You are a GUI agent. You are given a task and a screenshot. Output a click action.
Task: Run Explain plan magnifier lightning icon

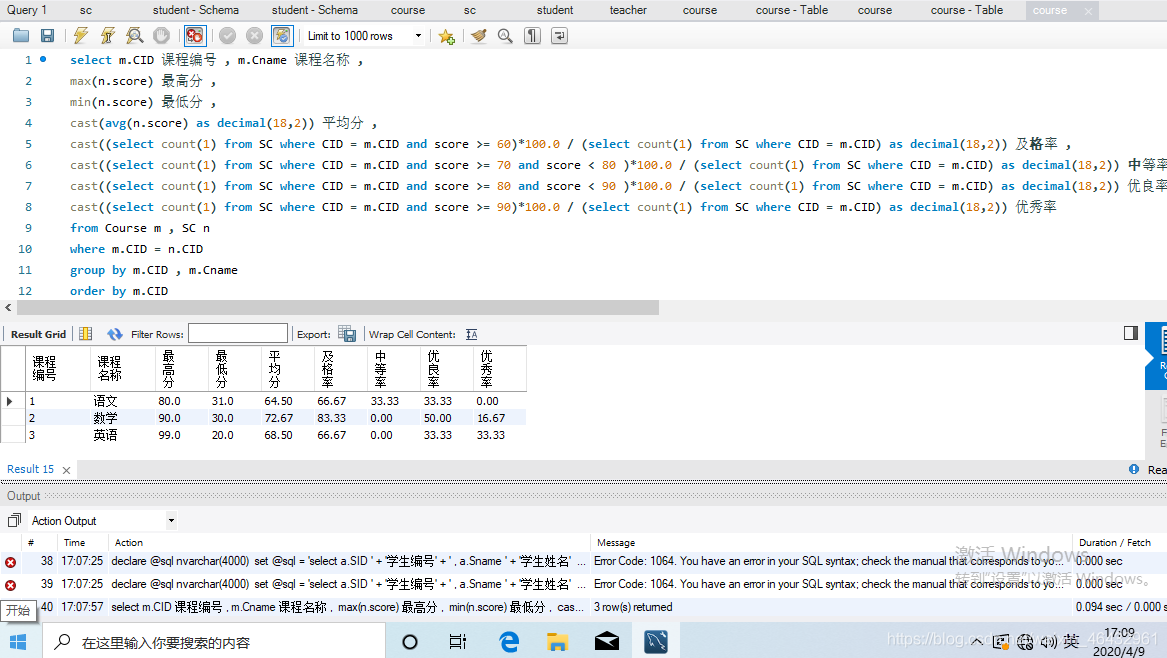(x=135, y=36)
